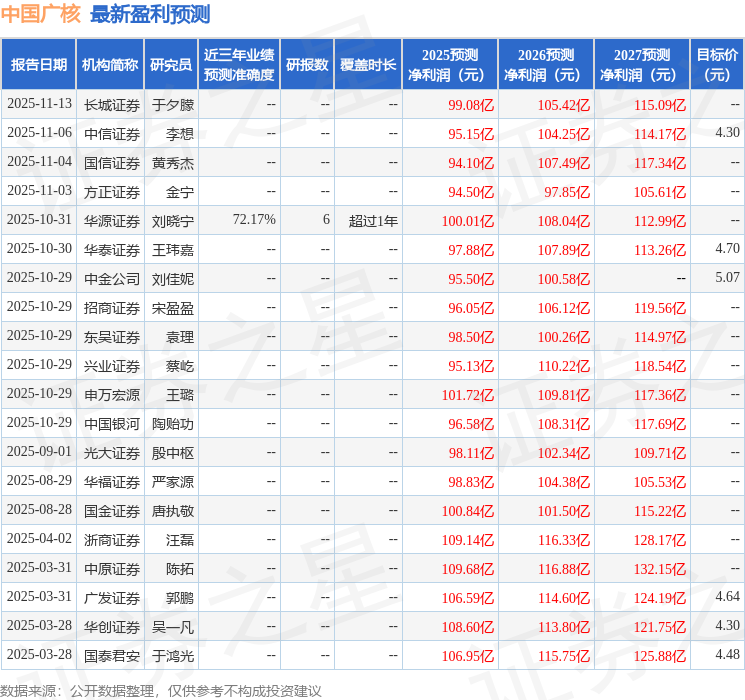This screenshot has height=700, width=745.
Task: Click the 97.85亿 2026 profit value
Action: [567, 192]
